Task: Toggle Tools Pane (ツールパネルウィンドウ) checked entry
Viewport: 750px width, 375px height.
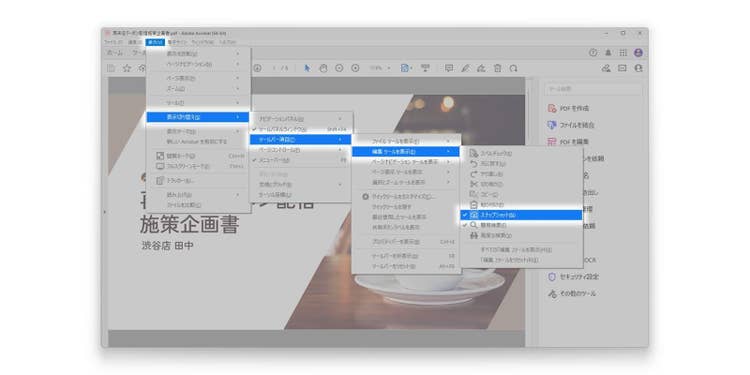Action: [301, 129]
